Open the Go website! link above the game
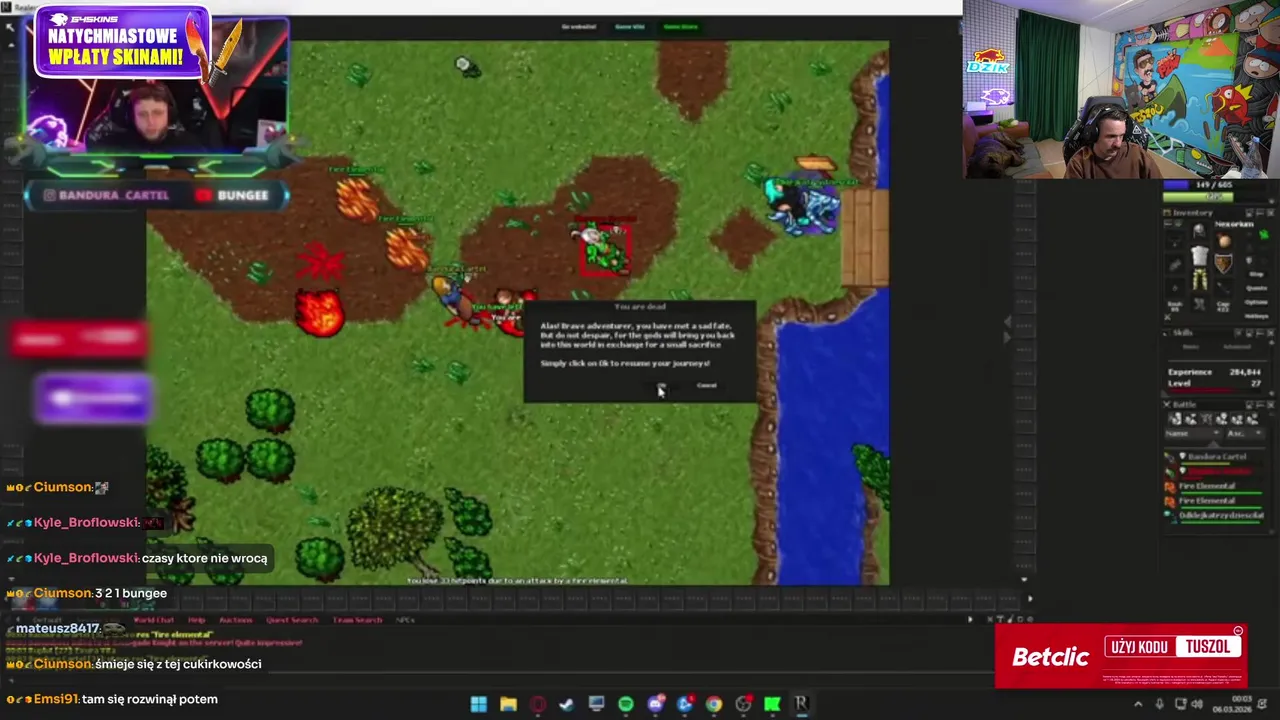 tap(578, 26)
